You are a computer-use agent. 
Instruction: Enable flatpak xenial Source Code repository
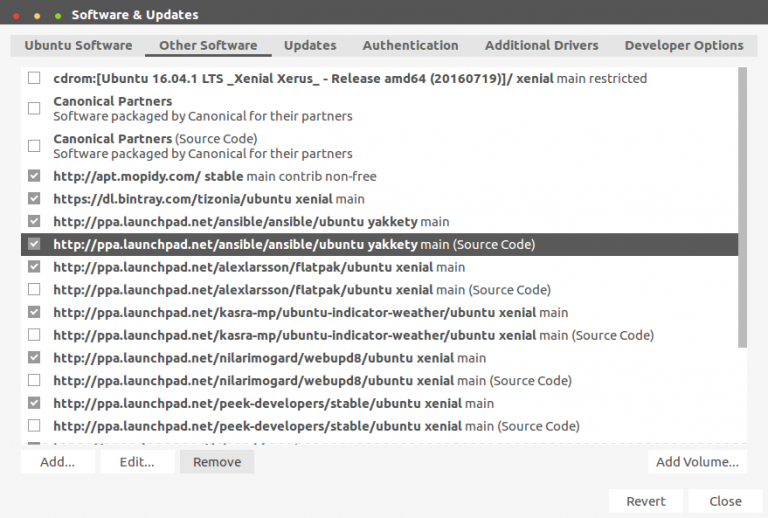(x=35, y=290)
